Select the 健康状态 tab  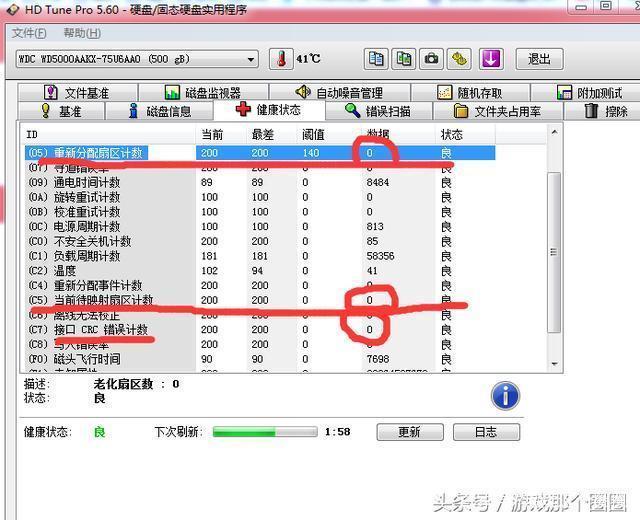coord(269,109)
